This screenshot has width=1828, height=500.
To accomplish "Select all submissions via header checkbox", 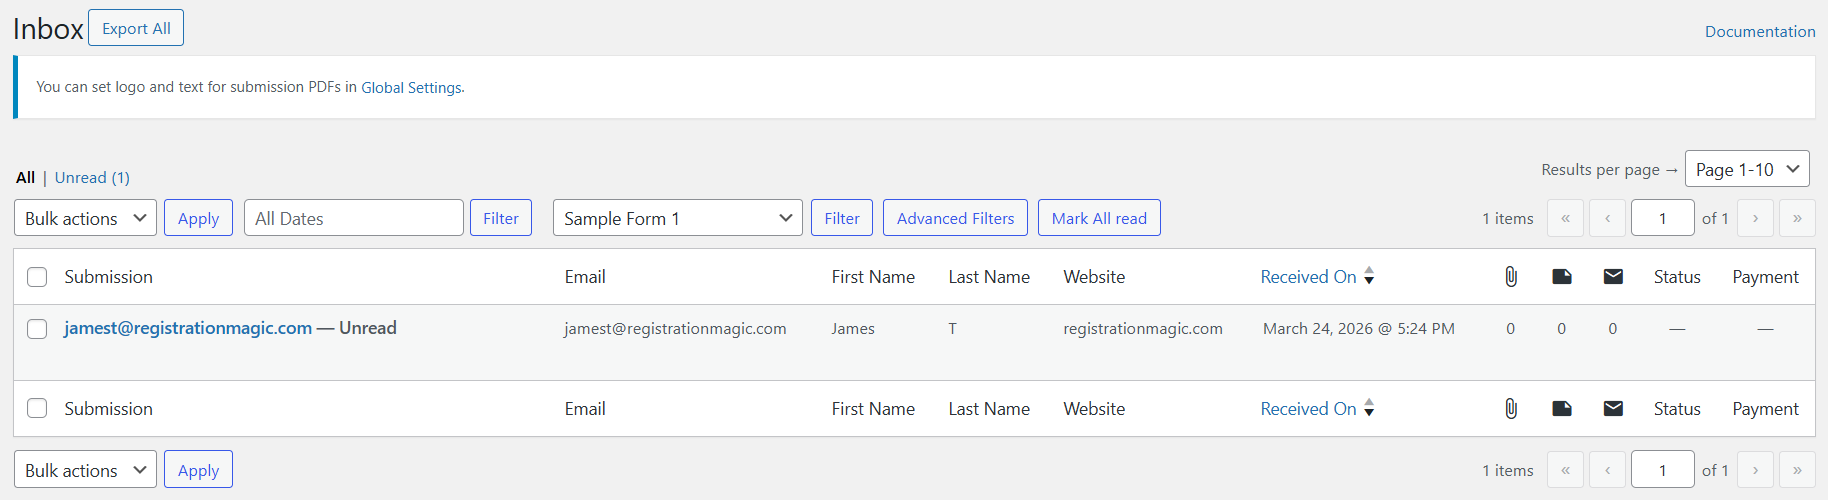I will (37, 277).
